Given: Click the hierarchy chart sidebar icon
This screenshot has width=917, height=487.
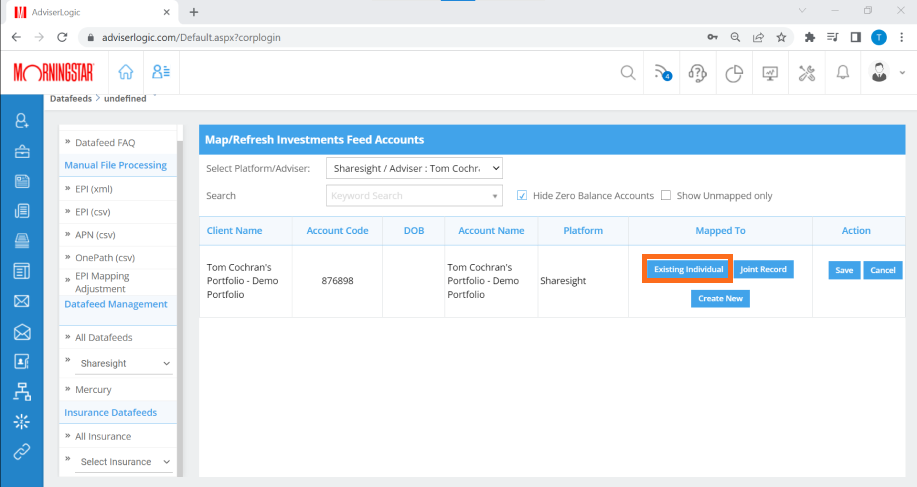Looking at the screenshot, I should point(22,391).
